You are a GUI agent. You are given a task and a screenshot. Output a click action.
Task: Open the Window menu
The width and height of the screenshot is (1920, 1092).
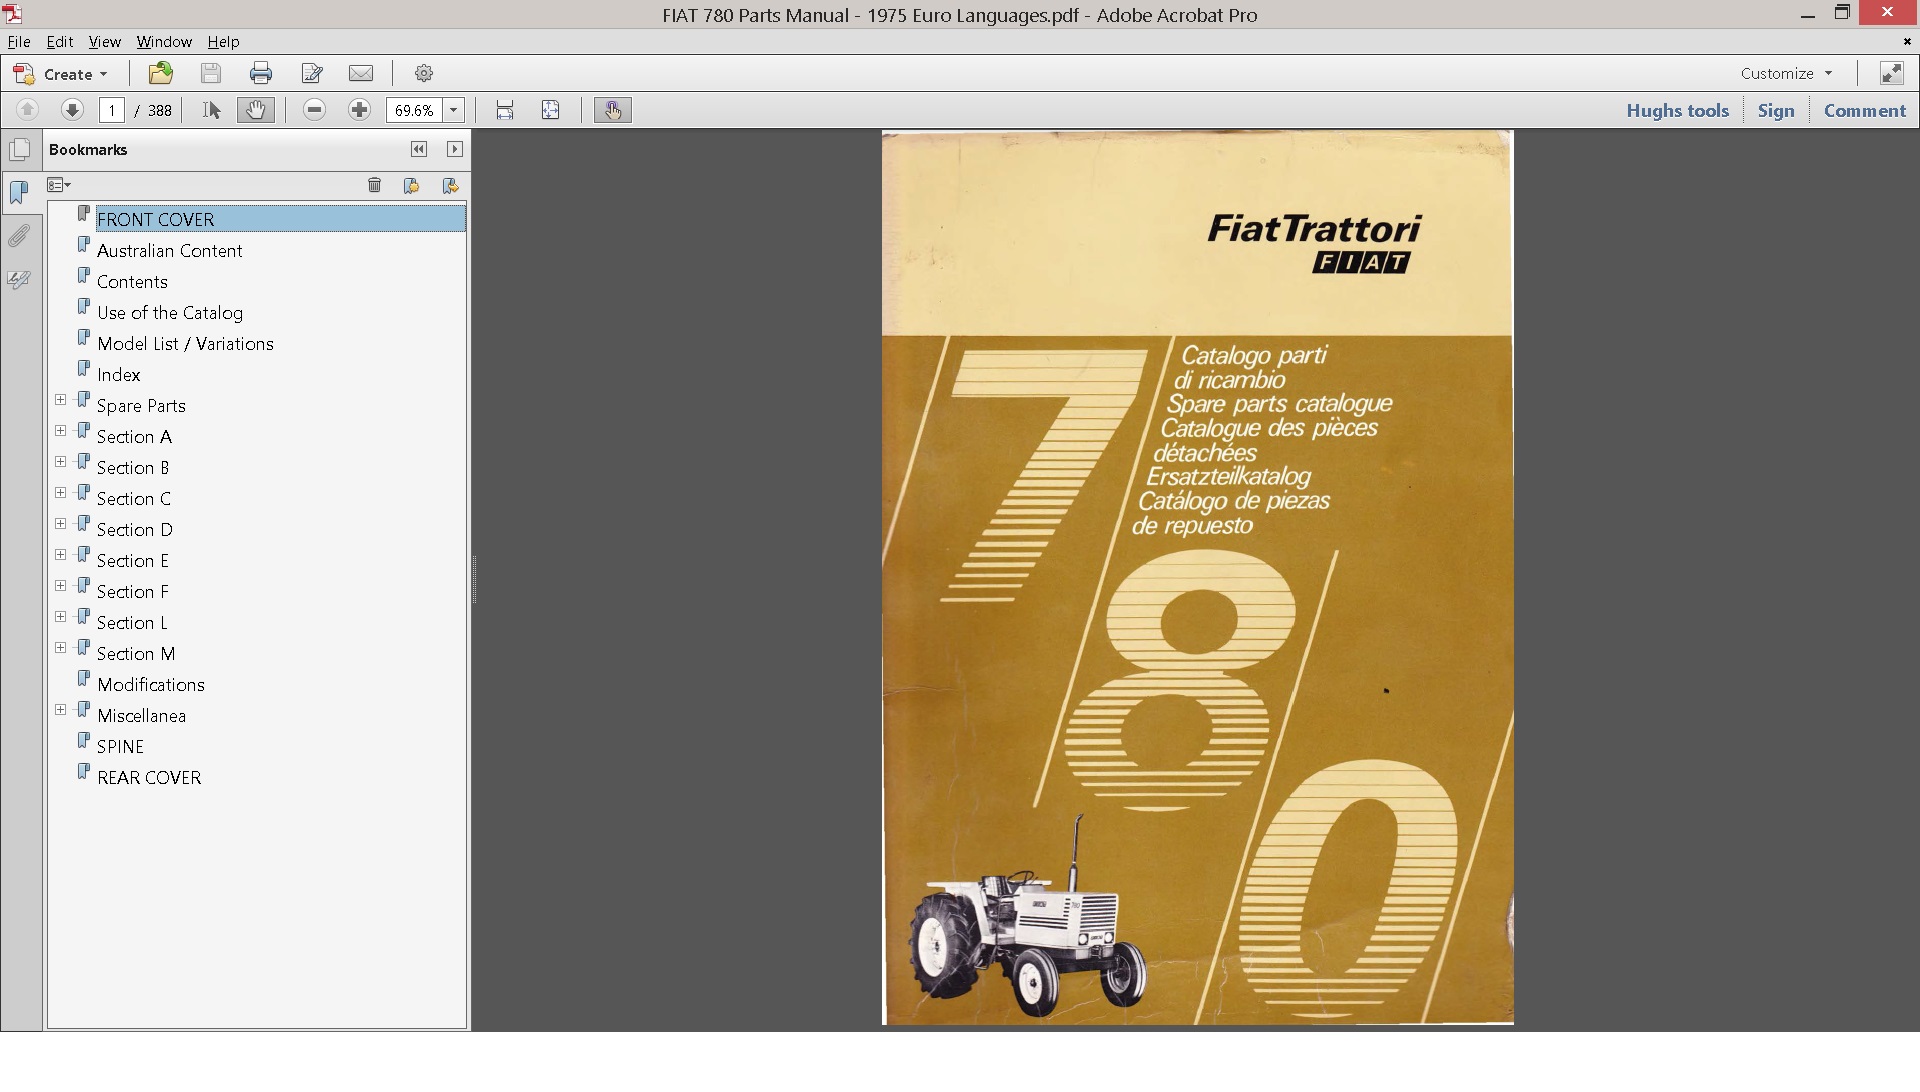(x=164, y=42)
